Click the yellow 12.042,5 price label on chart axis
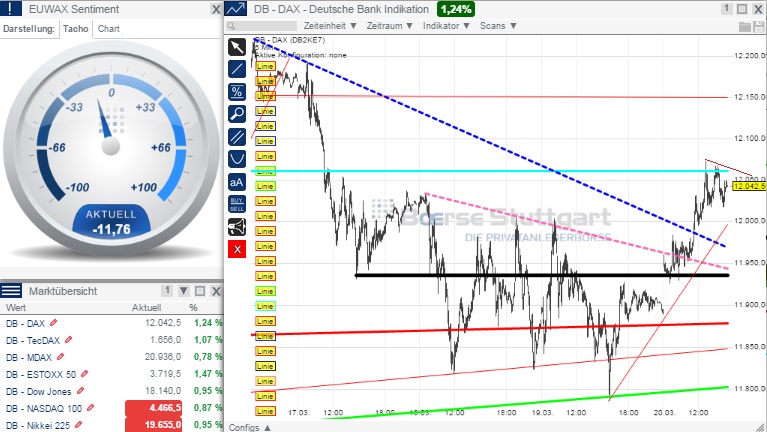The width and height of the screenshot is (767, 432). click(x=749, y=186)
